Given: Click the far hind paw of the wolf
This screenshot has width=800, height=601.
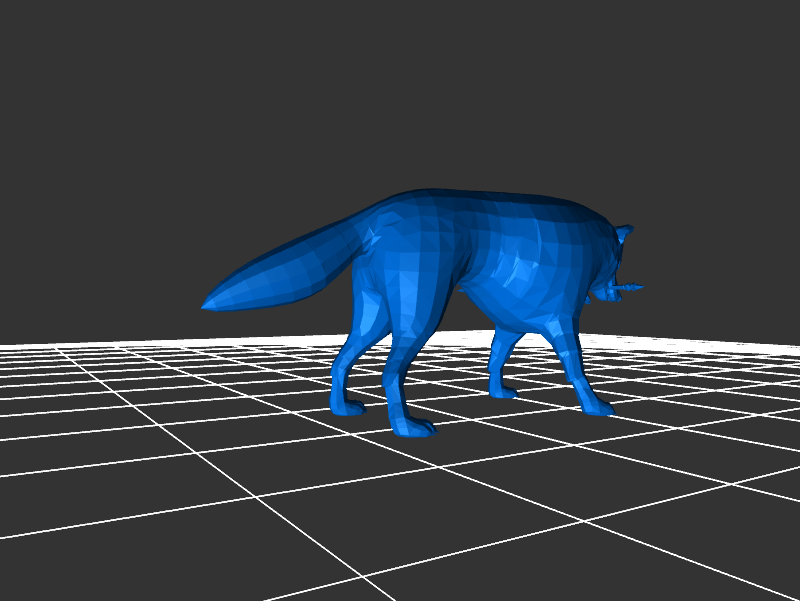Looking at the screenshot, I should click(346, 406).
